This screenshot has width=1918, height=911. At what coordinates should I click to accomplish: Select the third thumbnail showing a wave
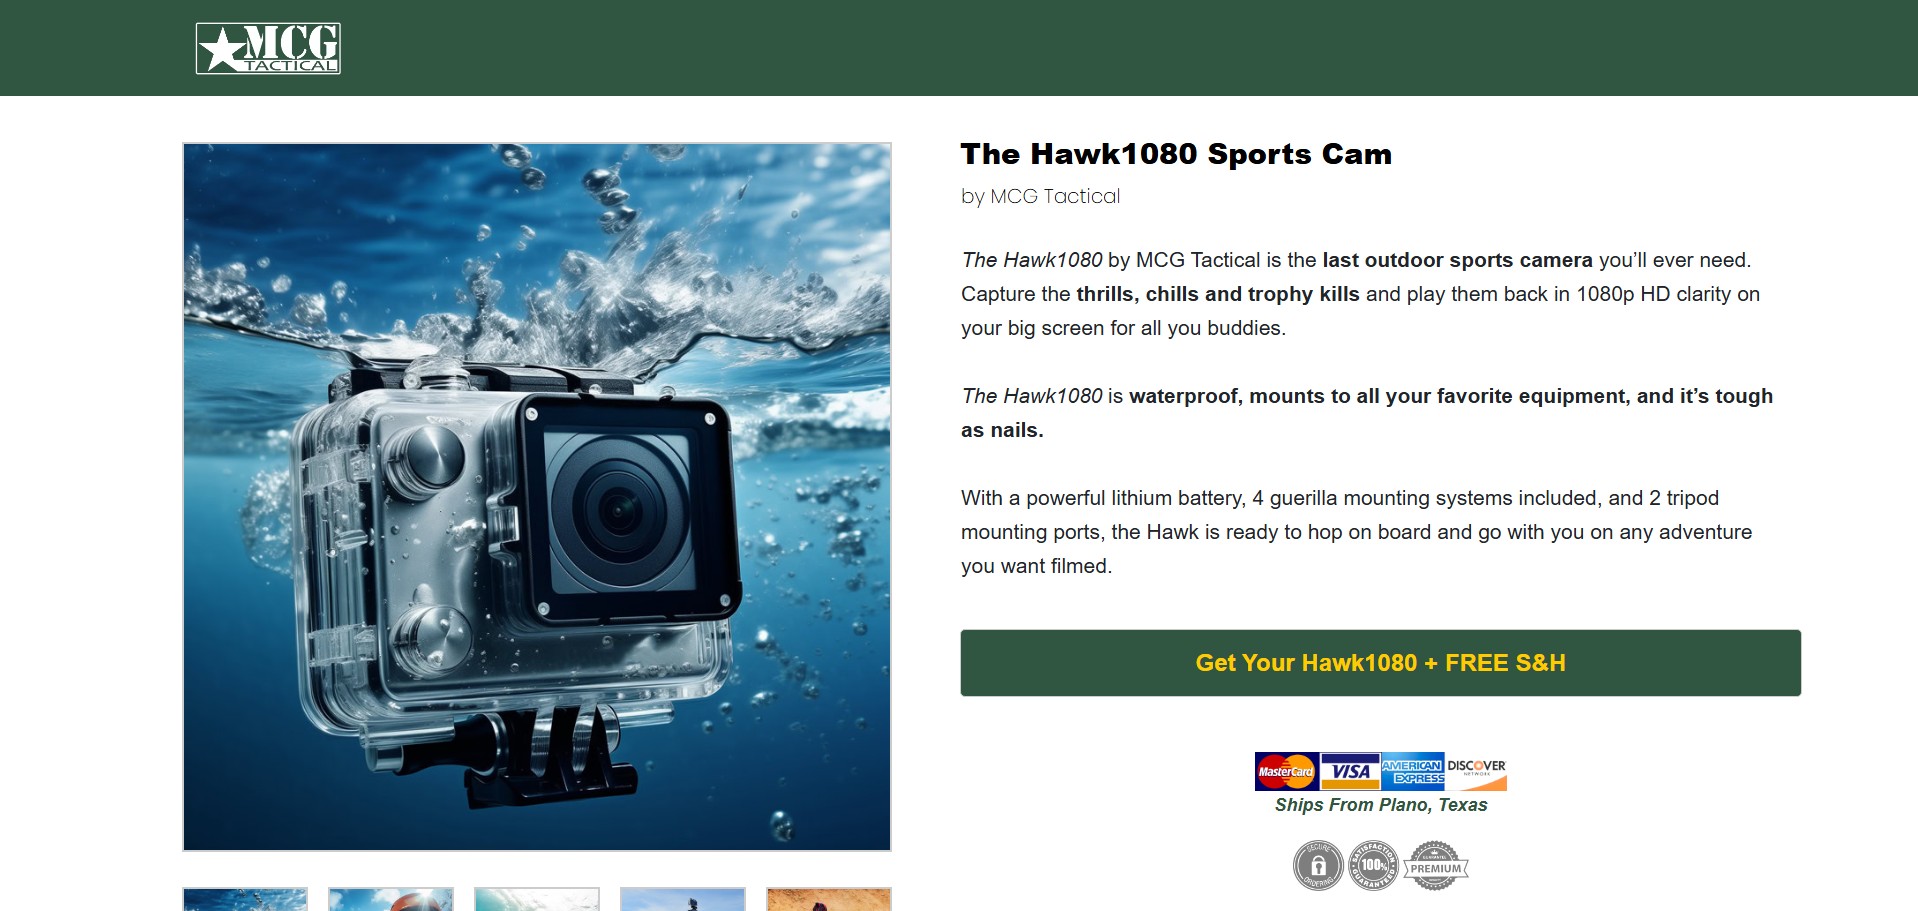pyautogui.click(x=537, y=899)
